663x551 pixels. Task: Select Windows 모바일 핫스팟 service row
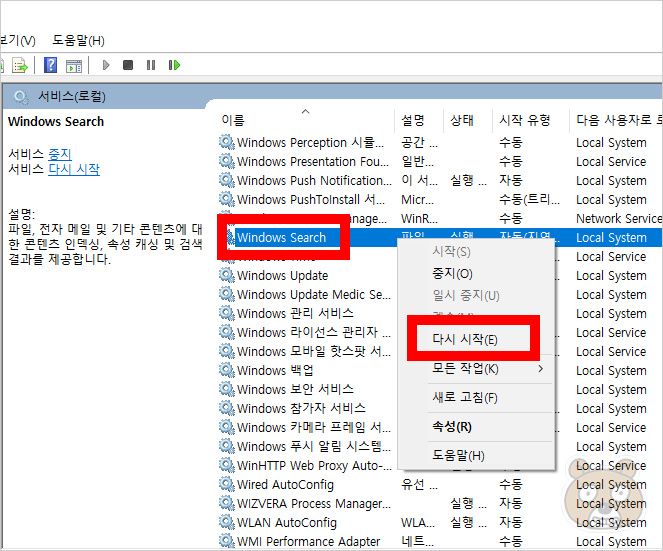[314, 351]
